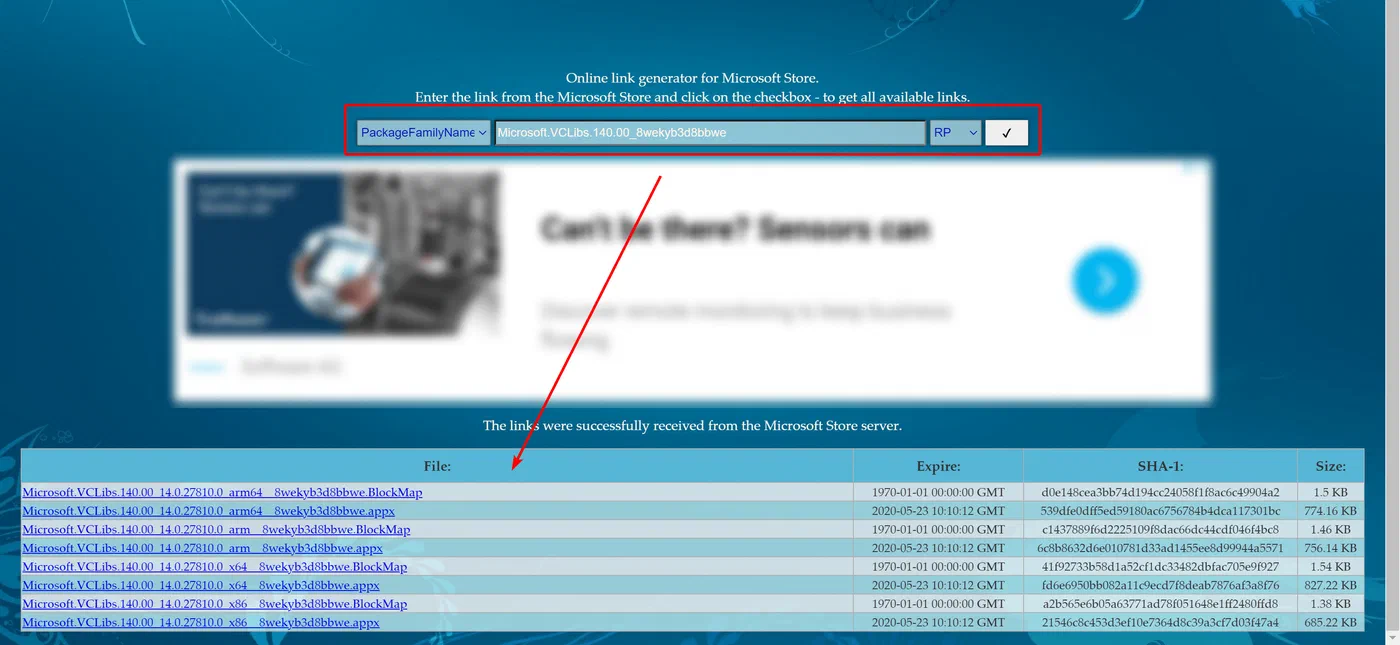
Task: Click the checkmark generate button
Action: (x=1006, y=133)
